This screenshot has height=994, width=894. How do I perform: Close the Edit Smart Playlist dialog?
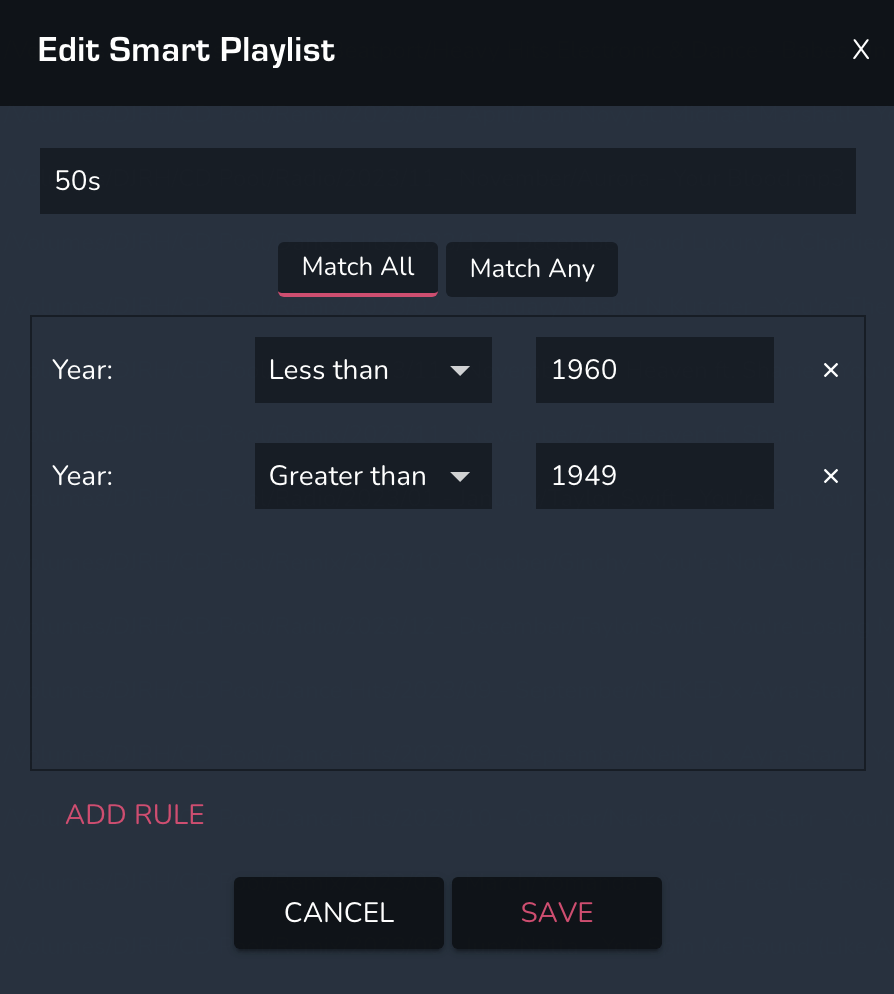[x=860, y=50]
